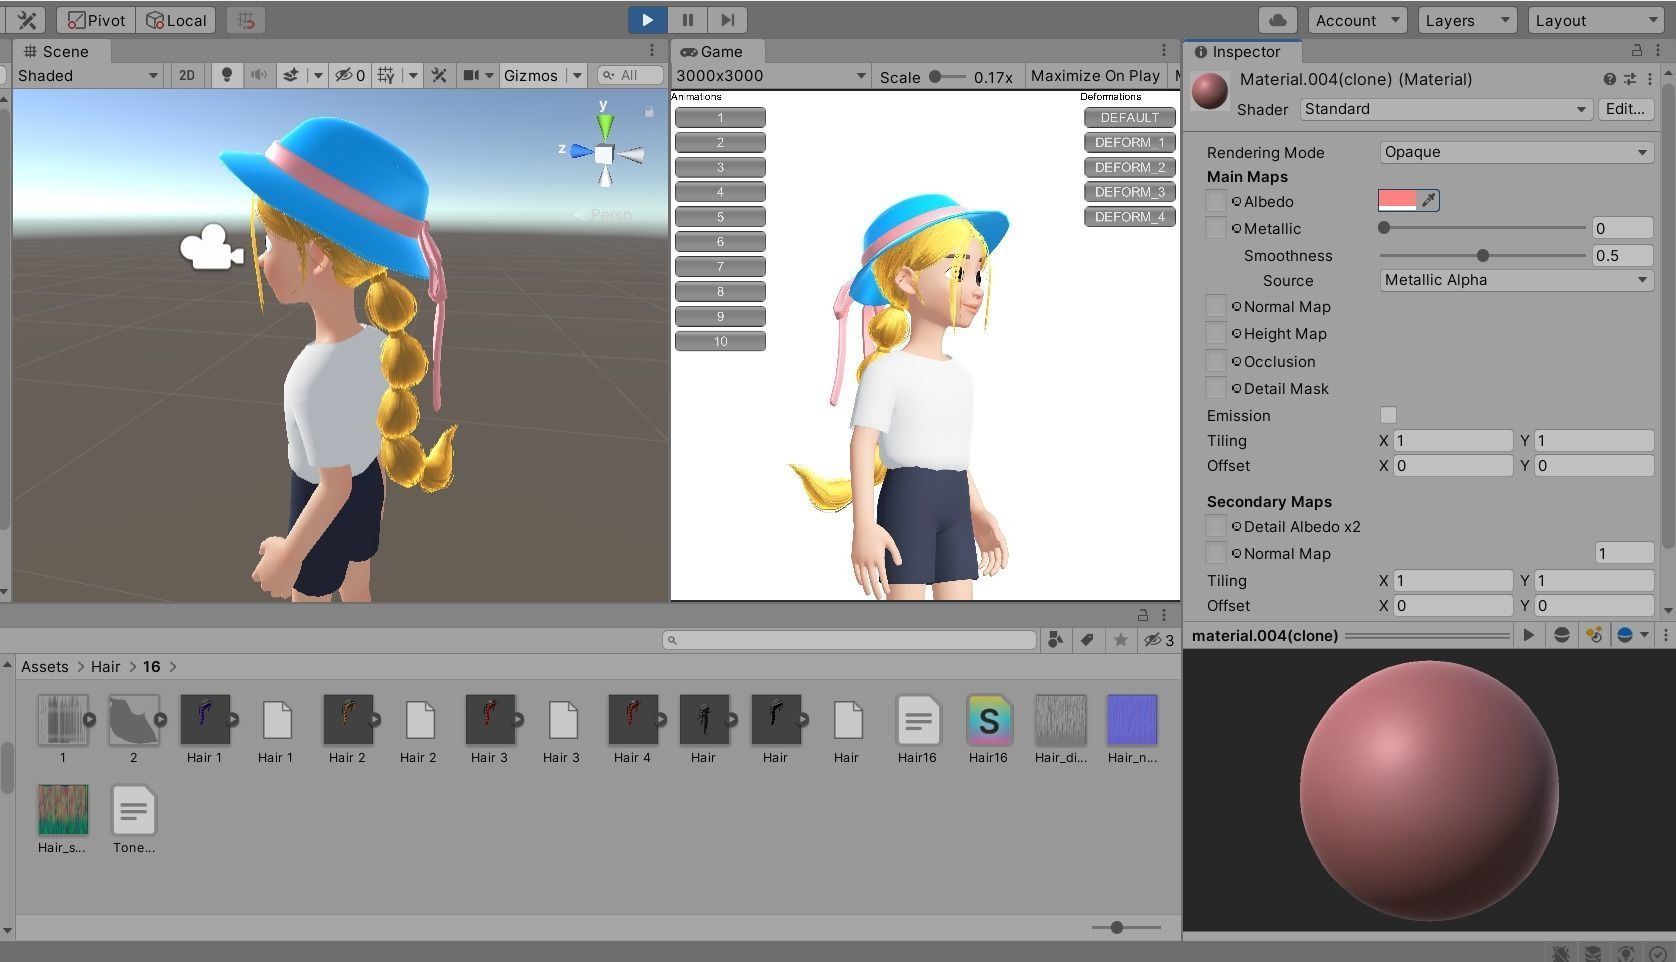Select the Hair16 shader asset with S icon
1676x962 pixels.
988,720
